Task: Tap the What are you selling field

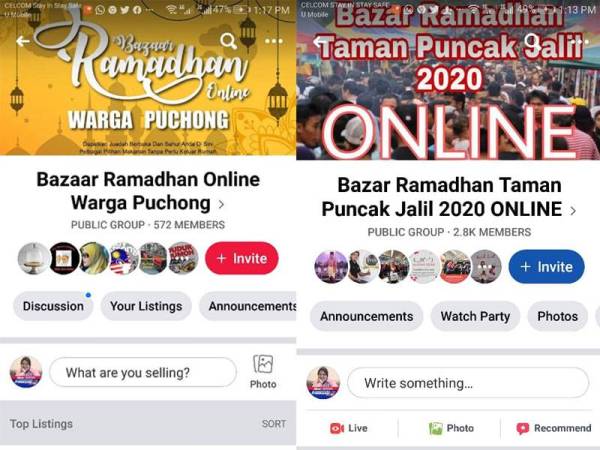Action: coord(143,372)
